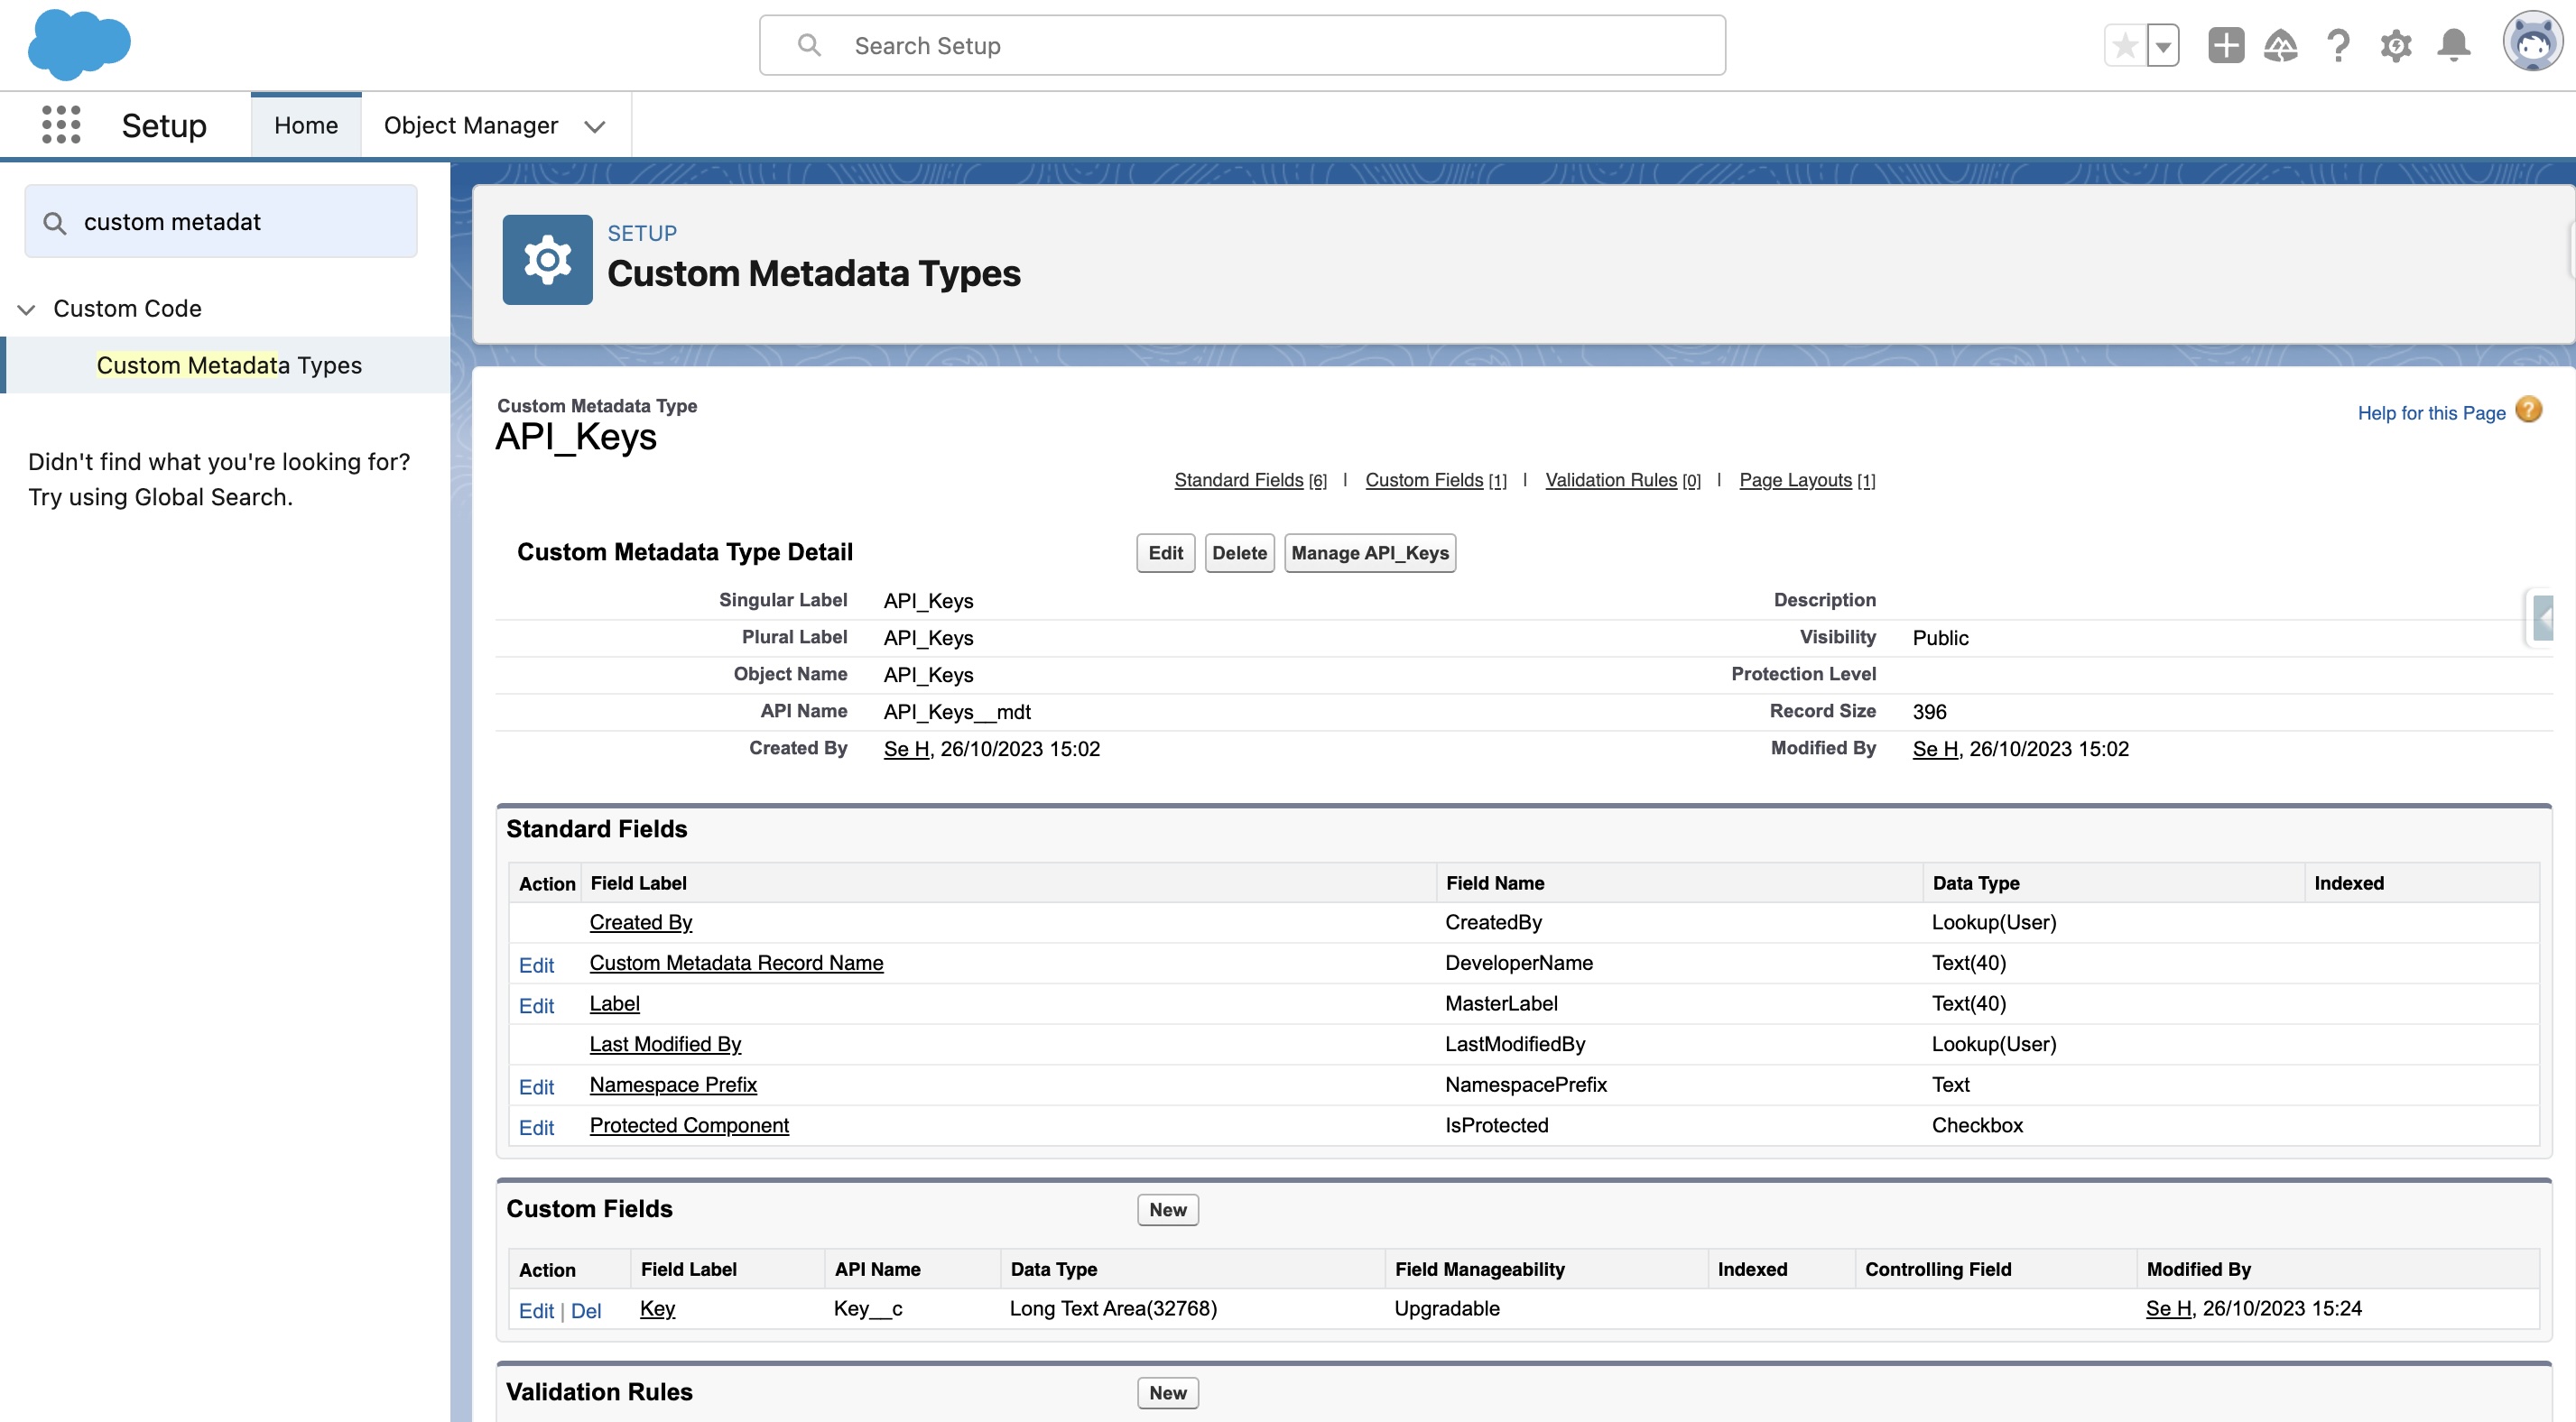Jump to Custom Fields [1] anchor link

[x=1436, y=480]
